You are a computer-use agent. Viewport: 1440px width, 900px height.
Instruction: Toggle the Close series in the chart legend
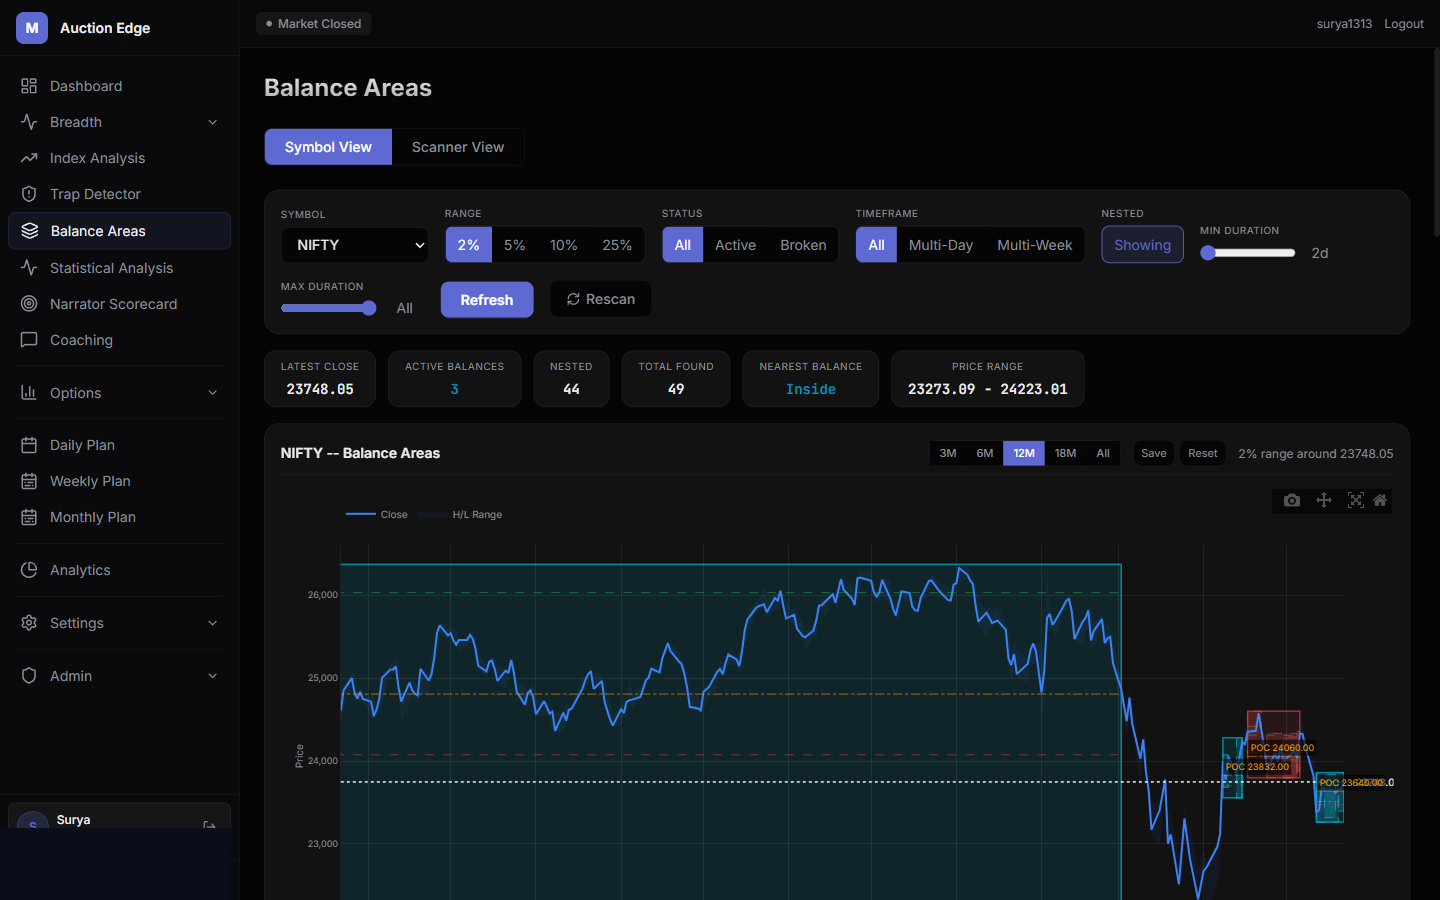coord(376,515)
